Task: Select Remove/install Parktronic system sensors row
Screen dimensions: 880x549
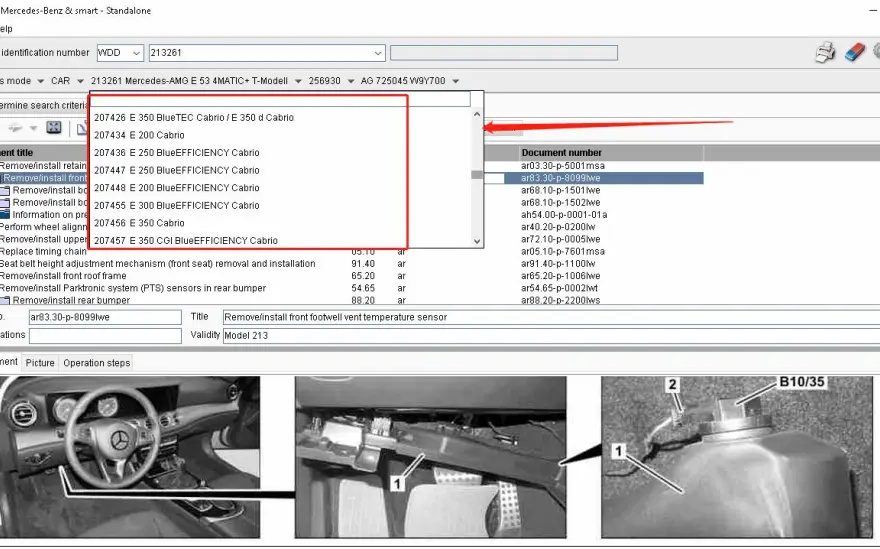Action: (x=132, y=289)
